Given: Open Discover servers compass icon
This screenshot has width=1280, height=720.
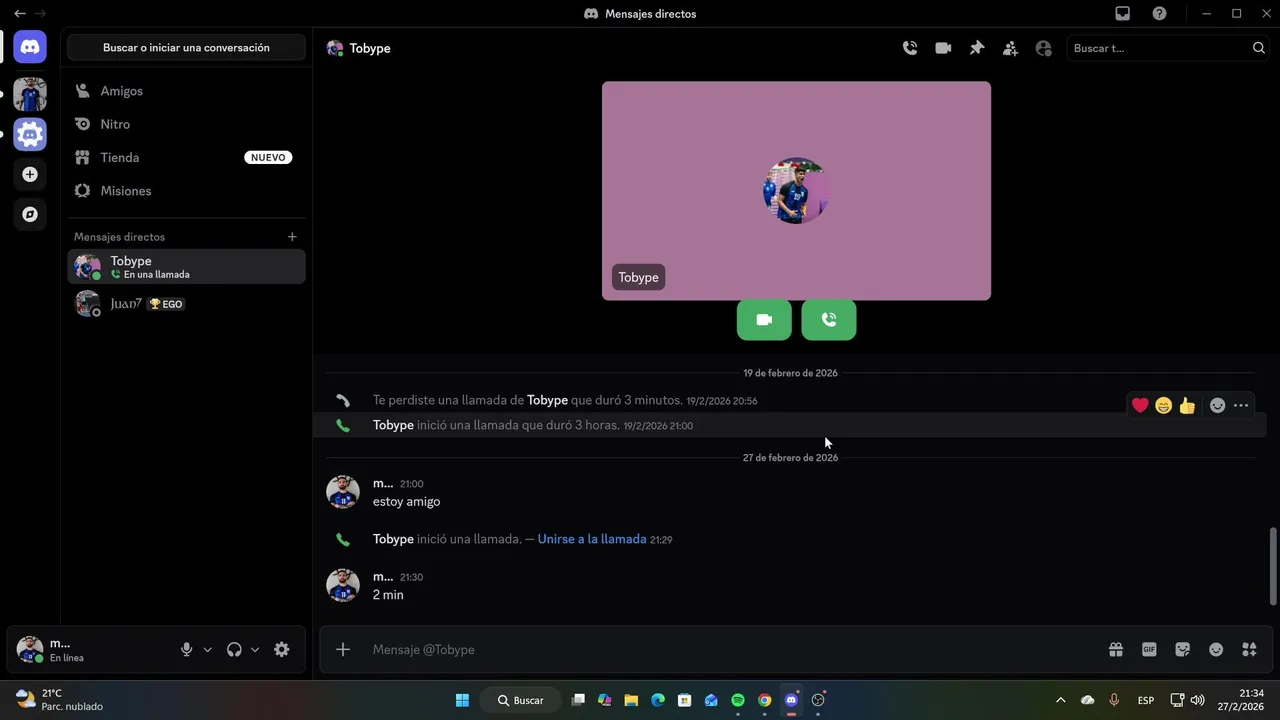Looking at the screenshot, I should click(x=30, y=214).
